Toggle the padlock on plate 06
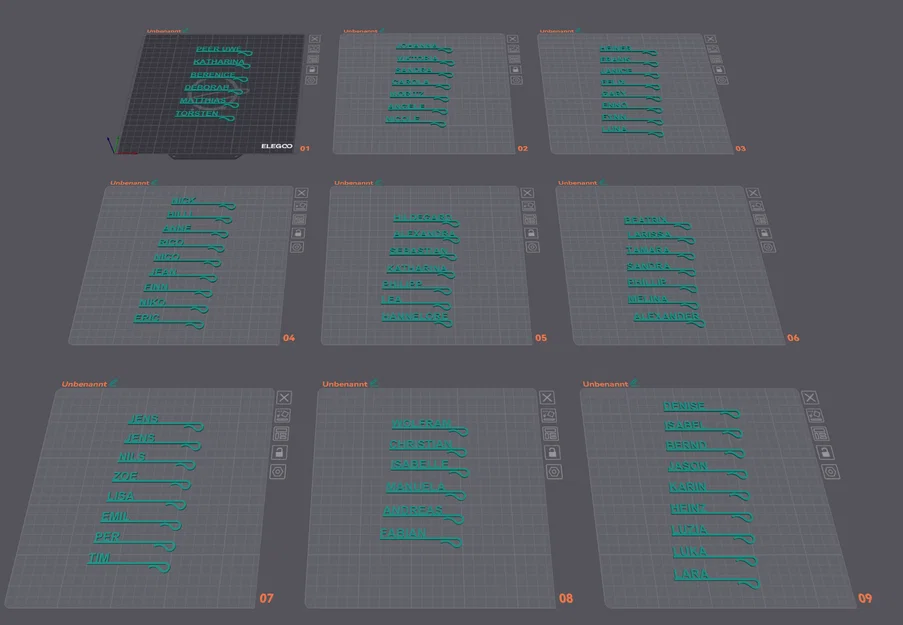 tap(764, 233)
